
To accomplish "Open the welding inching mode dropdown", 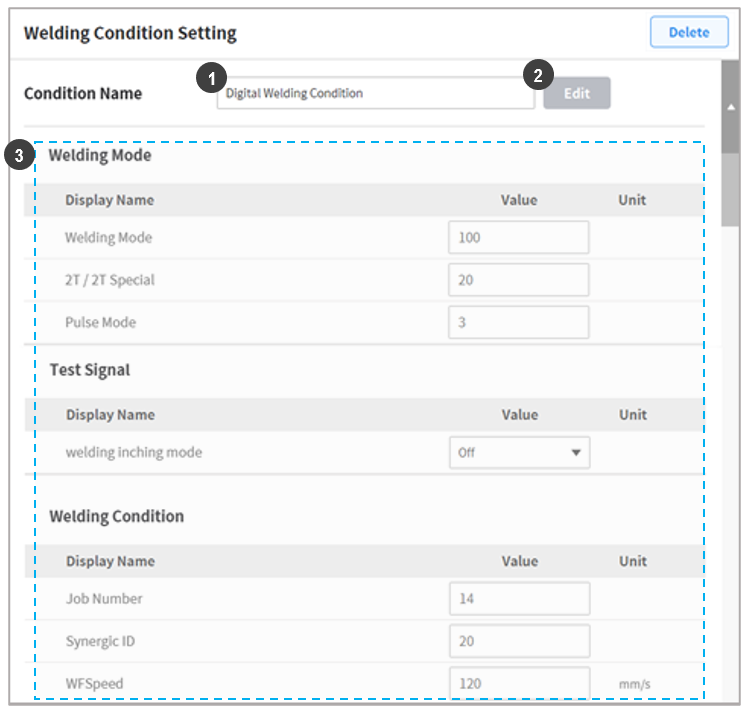I will click(519, 452).
